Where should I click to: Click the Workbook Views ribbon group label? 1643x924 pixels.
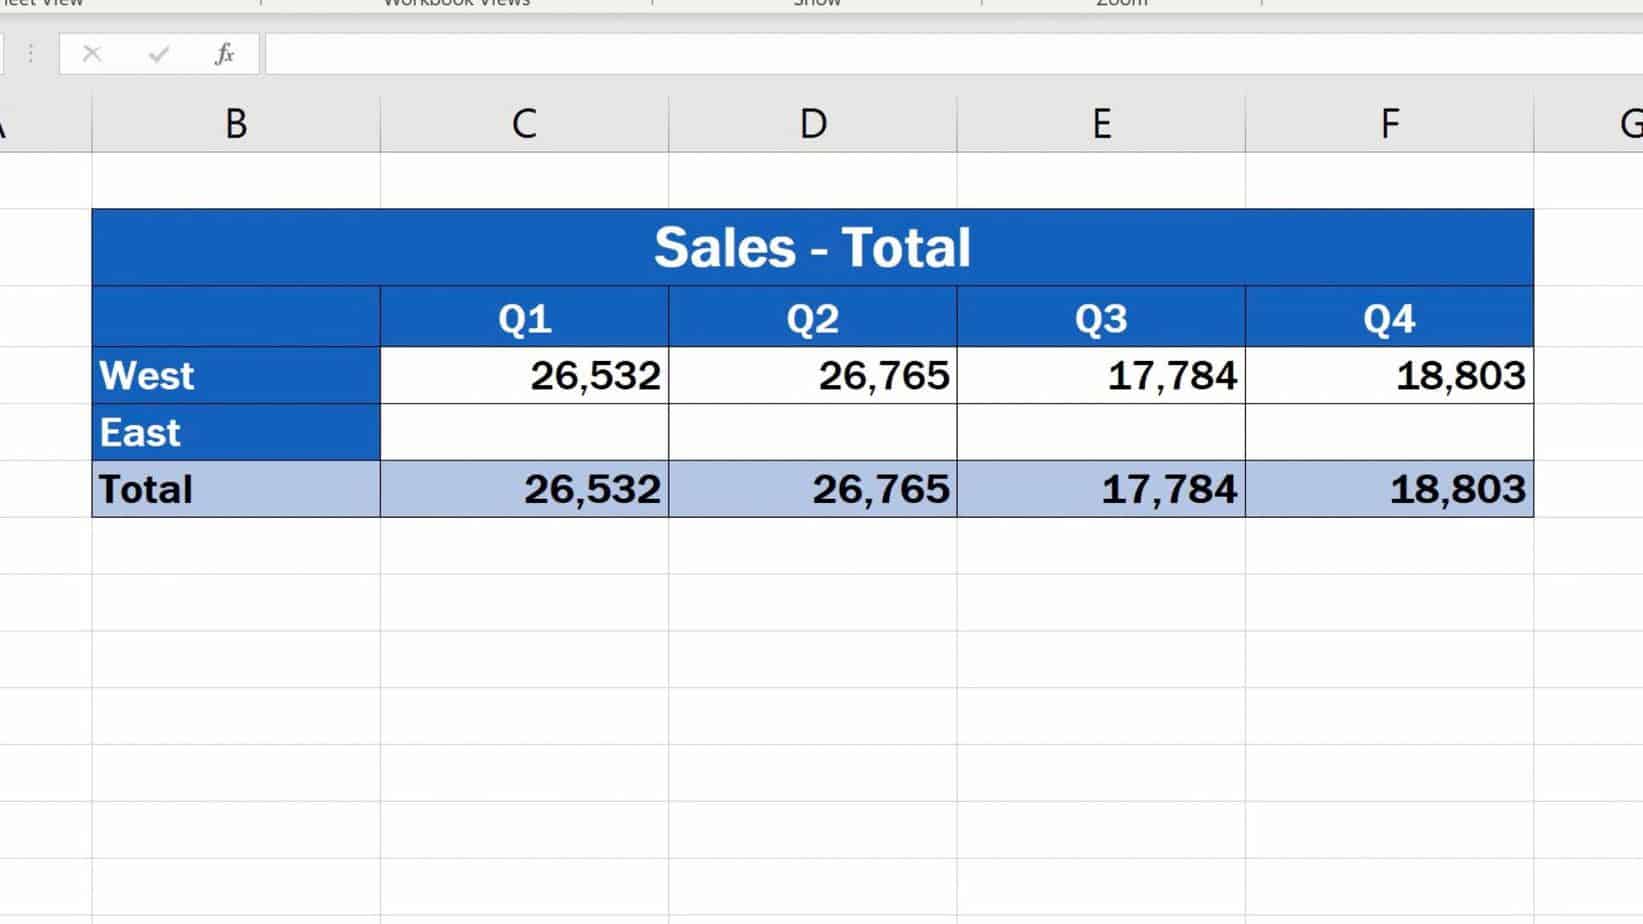point(455,5)
